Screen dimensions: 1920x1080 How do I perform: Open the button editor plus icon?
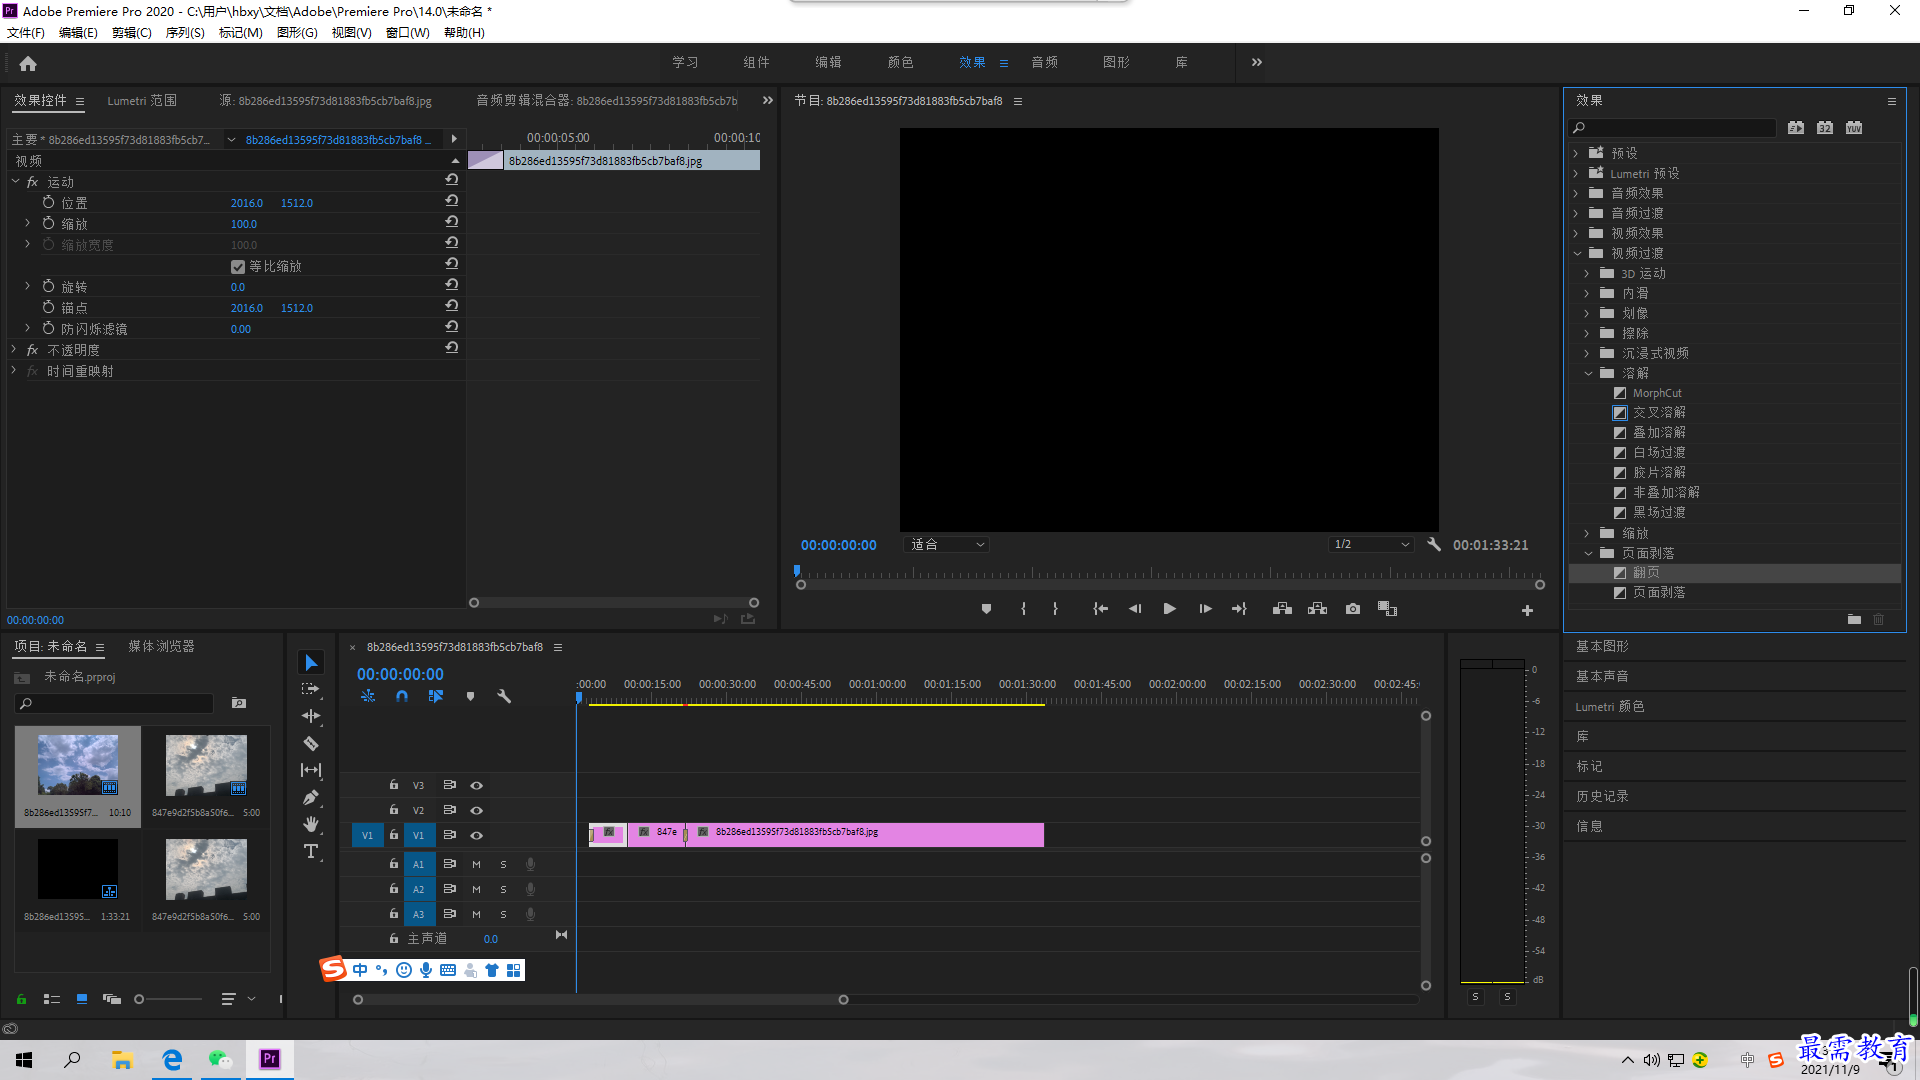(x=1527, y=610)
